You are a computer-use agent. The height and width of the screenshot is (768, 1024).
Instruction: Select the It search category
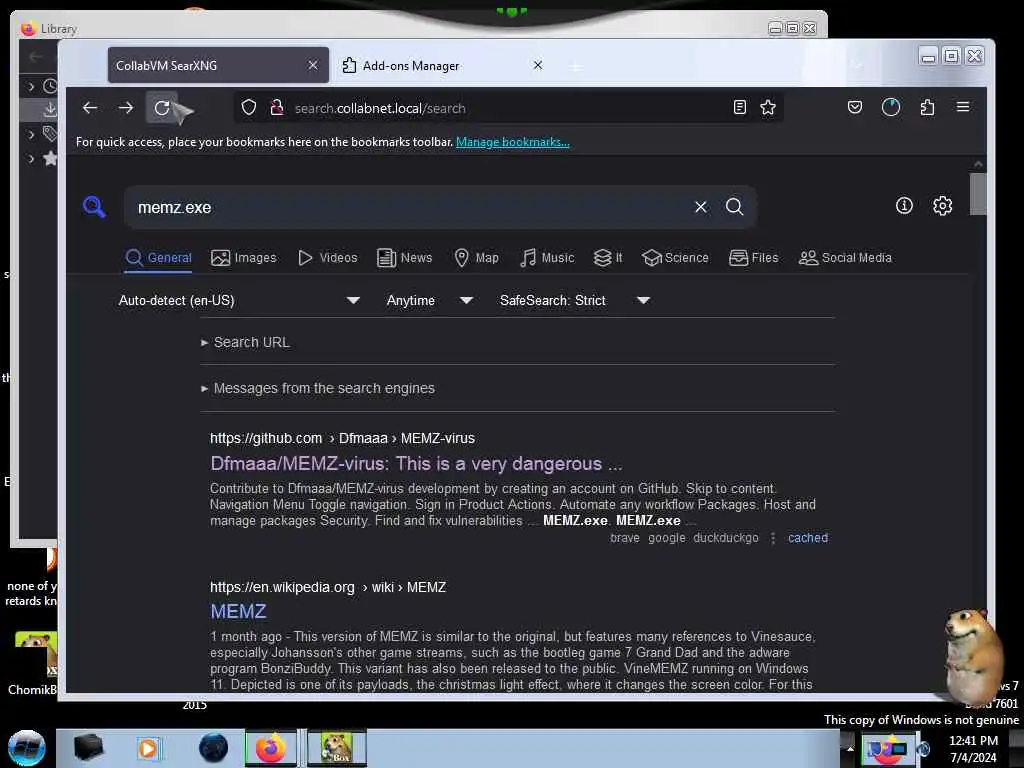pos(608,258)
